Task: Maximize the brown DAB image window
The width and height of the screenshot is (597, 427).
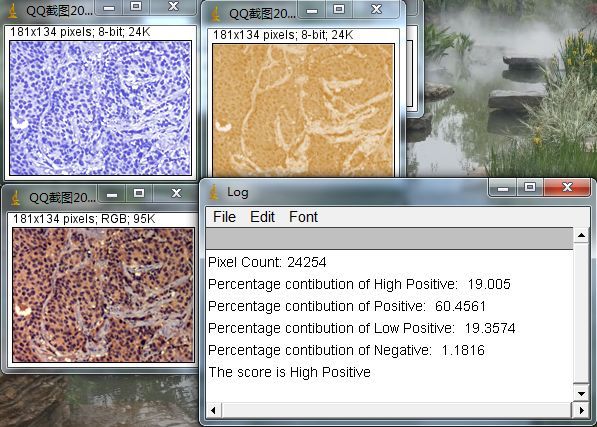Action: point(339,10)
